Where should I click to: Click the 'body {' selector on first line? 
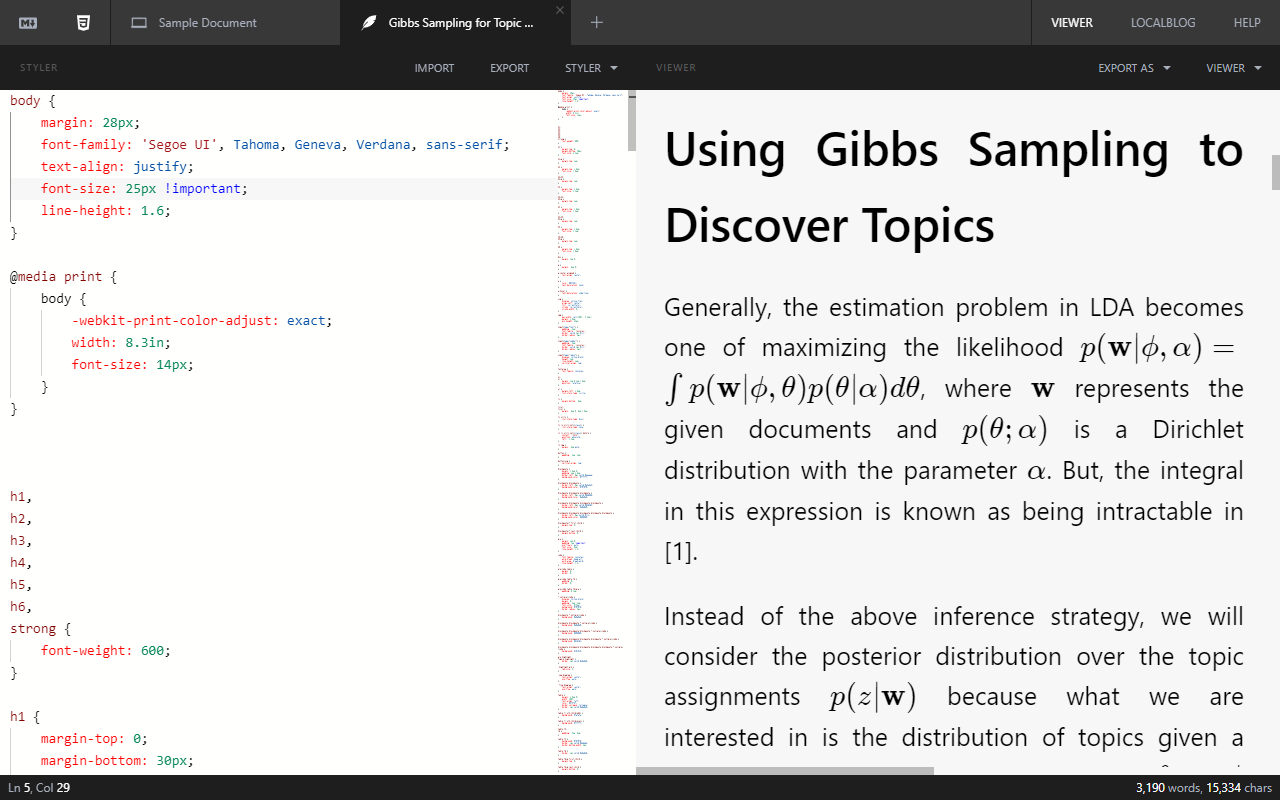33,101
